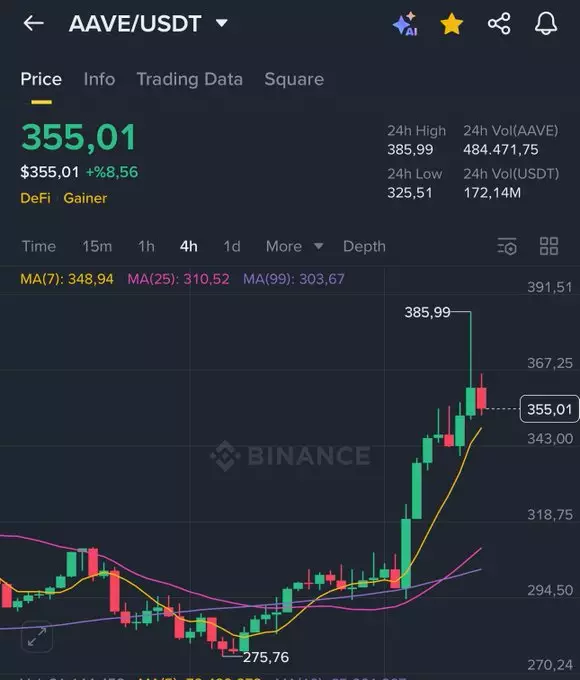Tap the 24h Vol(USDT) value 172,14M
The height and width of the screenshot is (680, 580).
pos(492,193)
